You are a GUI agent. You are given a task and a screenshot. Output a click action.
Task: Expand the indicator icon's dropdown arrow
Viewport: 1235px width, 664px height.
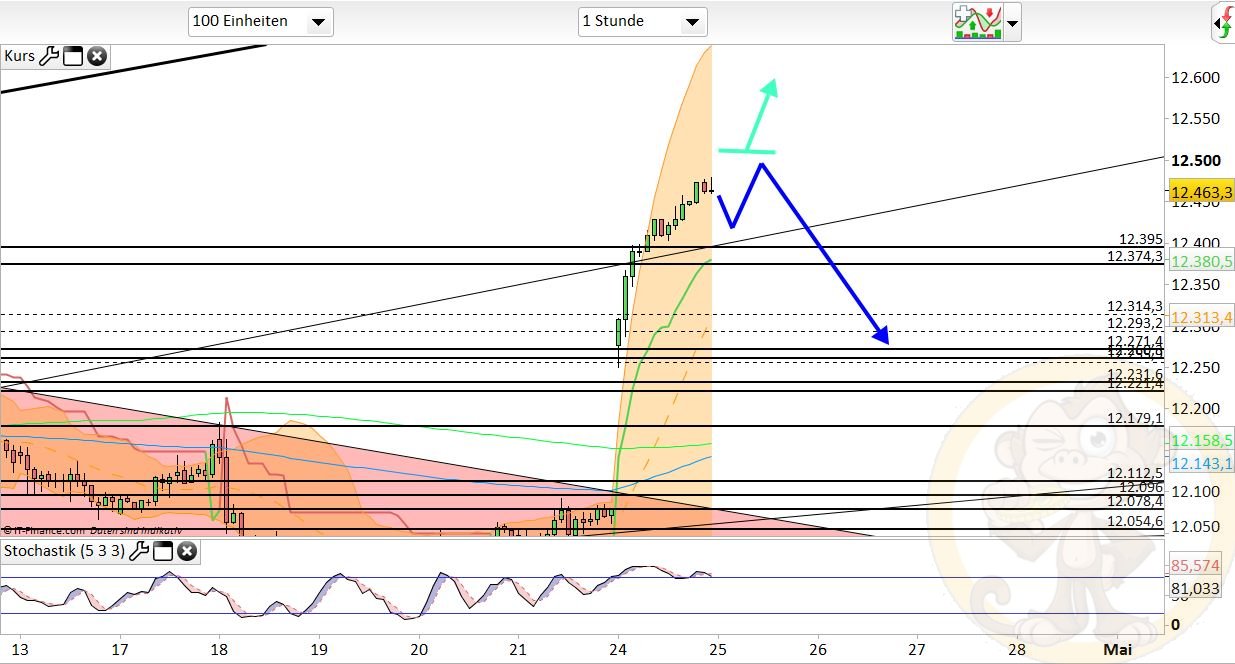(1011, 22)
